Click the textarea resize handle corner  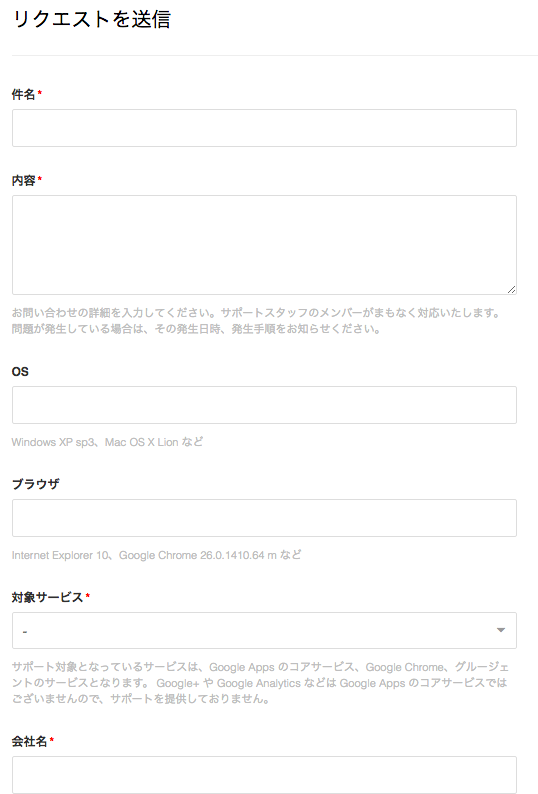[x=511, y=290]
